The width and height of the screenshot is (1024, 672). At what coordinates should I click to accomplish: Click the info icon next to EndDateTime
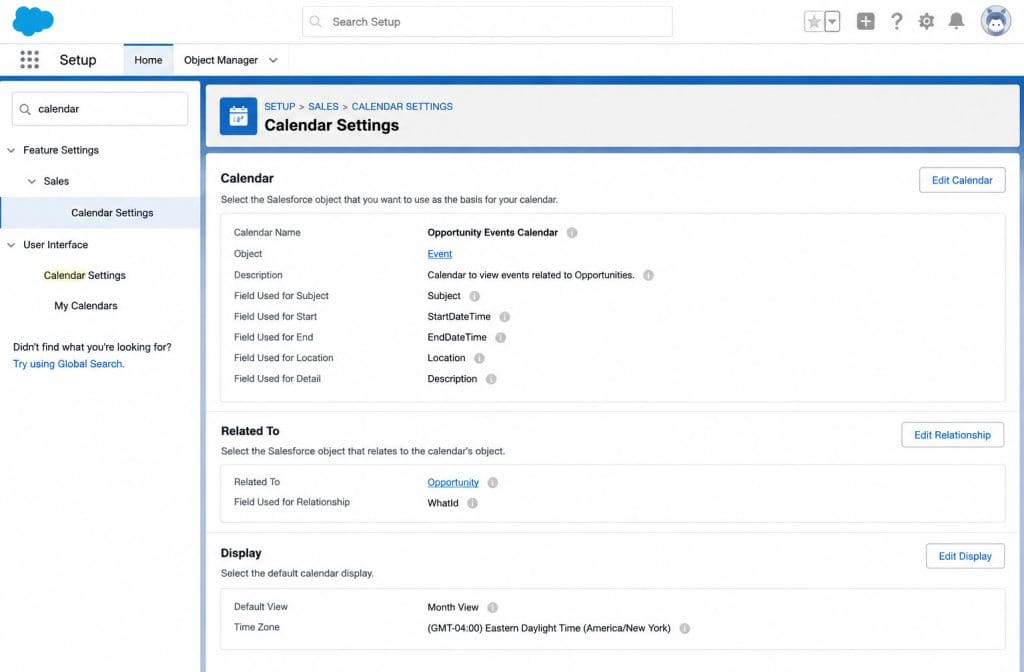pos(501,338)
